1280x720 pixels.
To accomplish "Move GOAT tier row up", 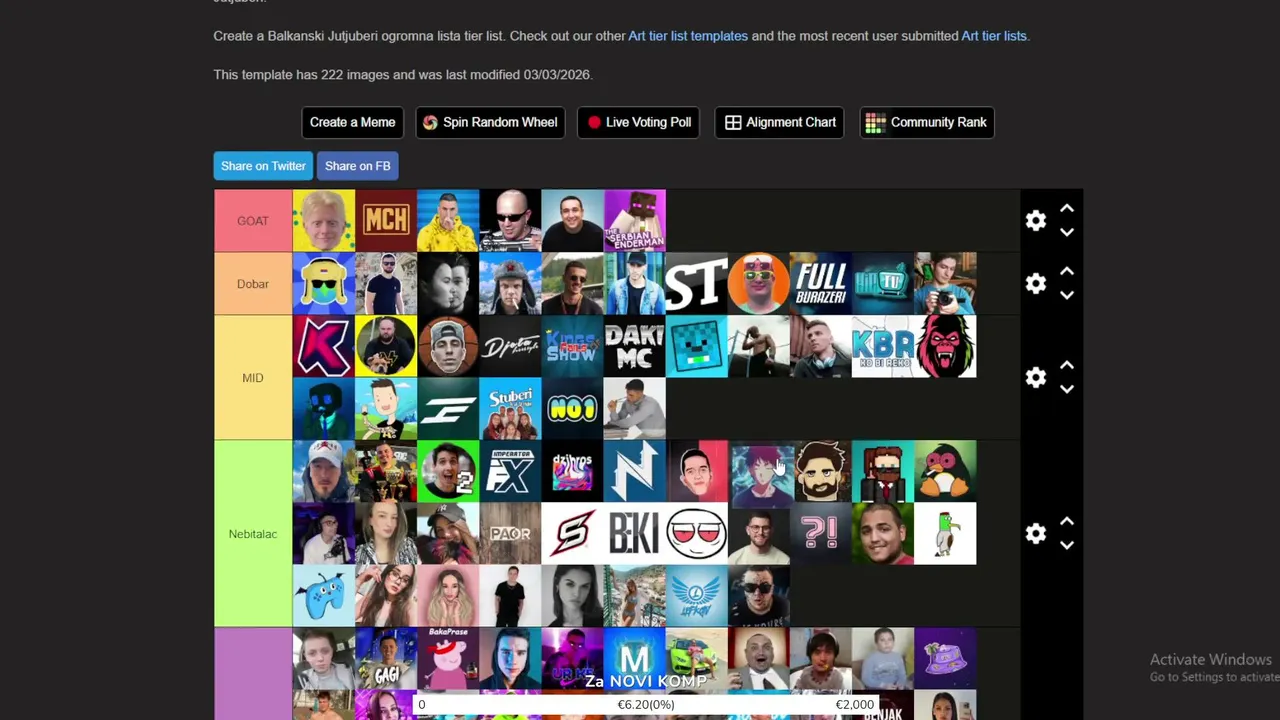I will 1067,209.
